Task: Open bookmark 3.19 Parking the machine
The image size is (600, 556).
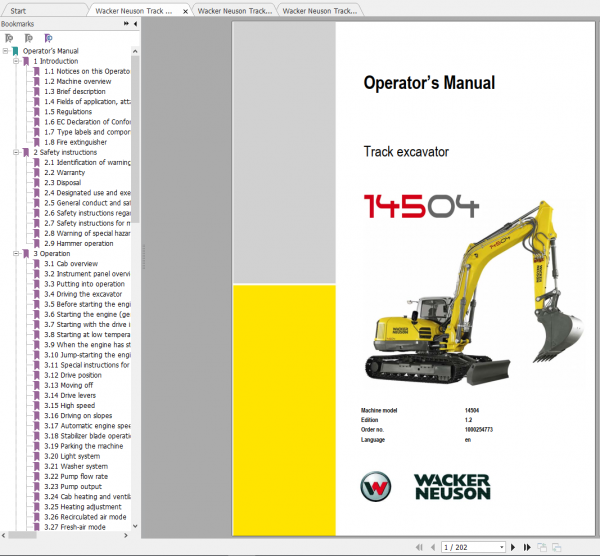Action: coord(84,446)
